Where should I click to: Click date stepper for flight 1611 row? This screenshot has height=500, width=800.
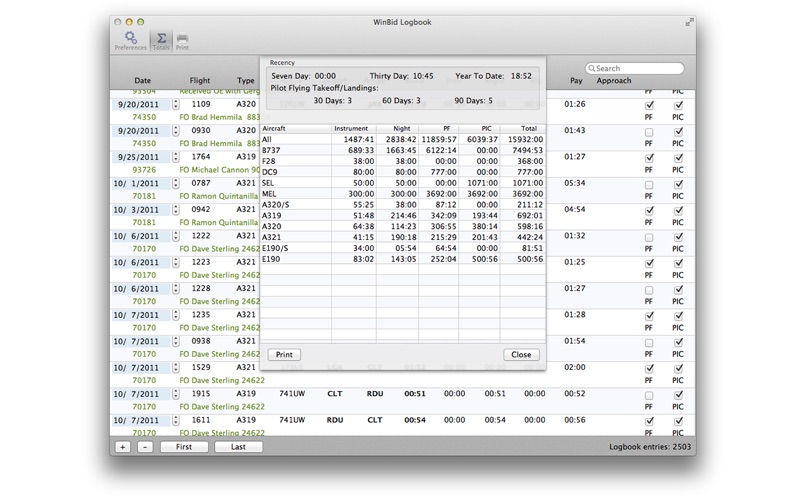176,421
